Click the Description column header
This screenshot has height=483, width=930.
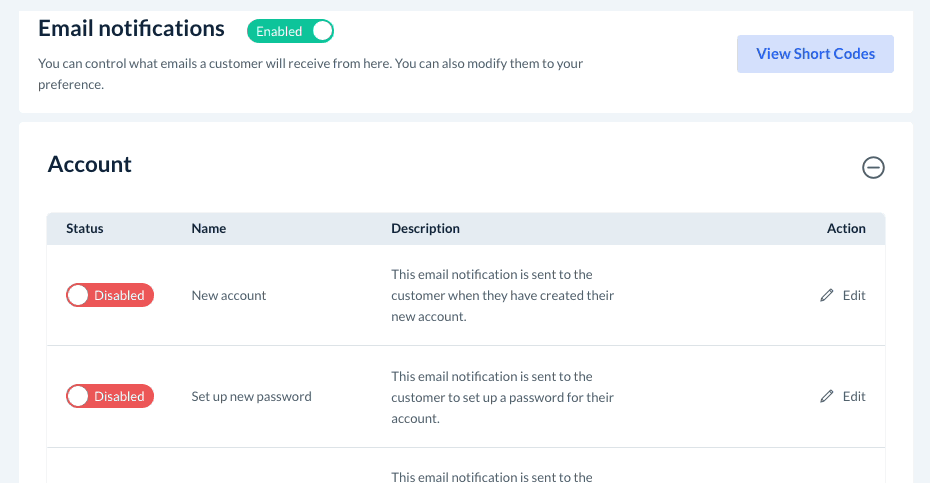coord(425,229)
